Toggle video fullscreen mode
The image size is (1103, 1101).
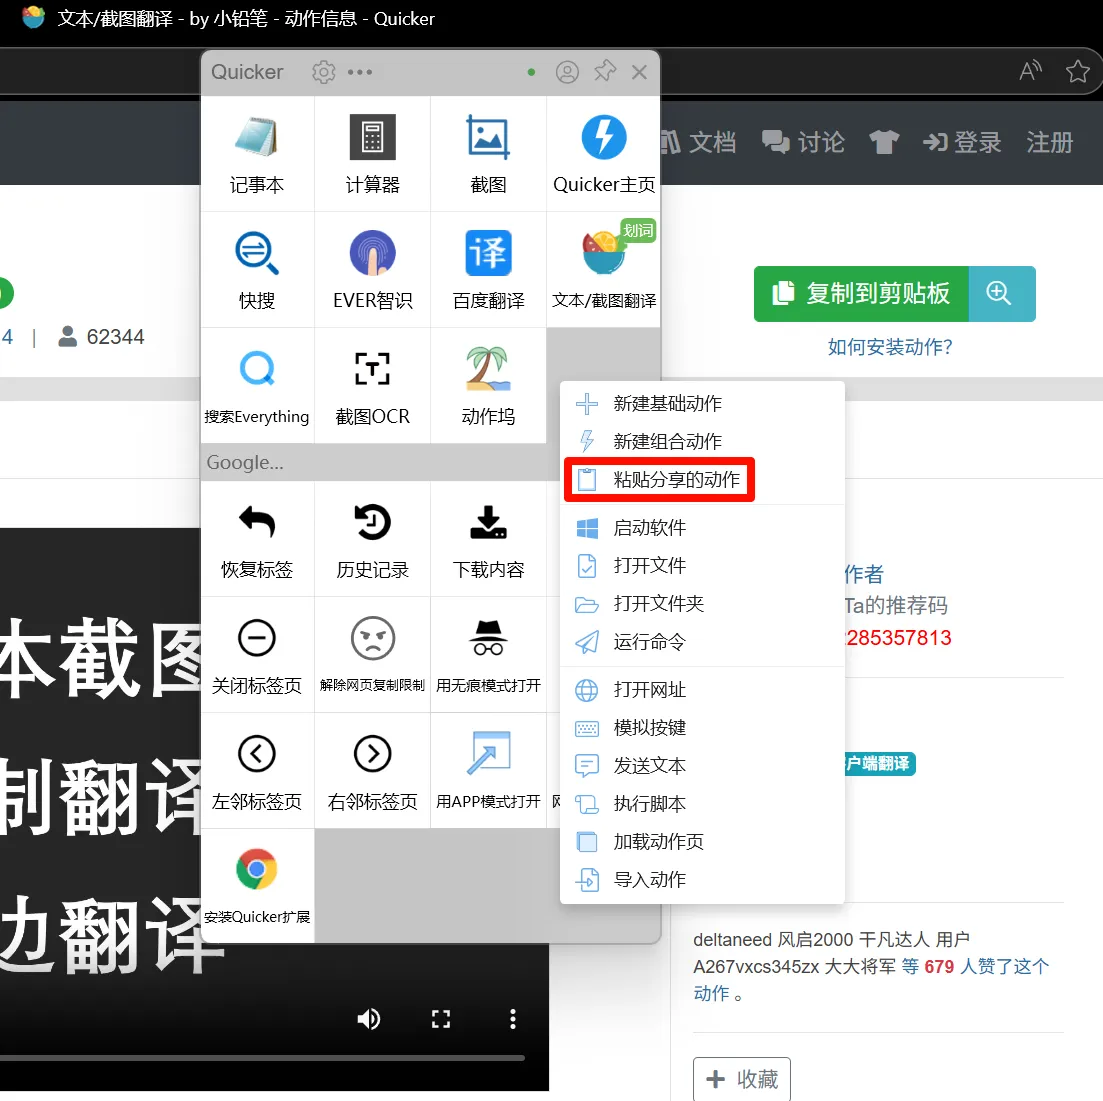pos(441,1019)
